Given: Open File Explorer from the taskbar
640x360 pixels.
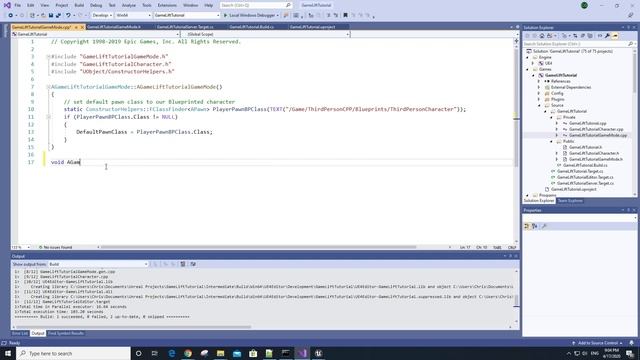Looking at the screenshot, I should [220, 353].
